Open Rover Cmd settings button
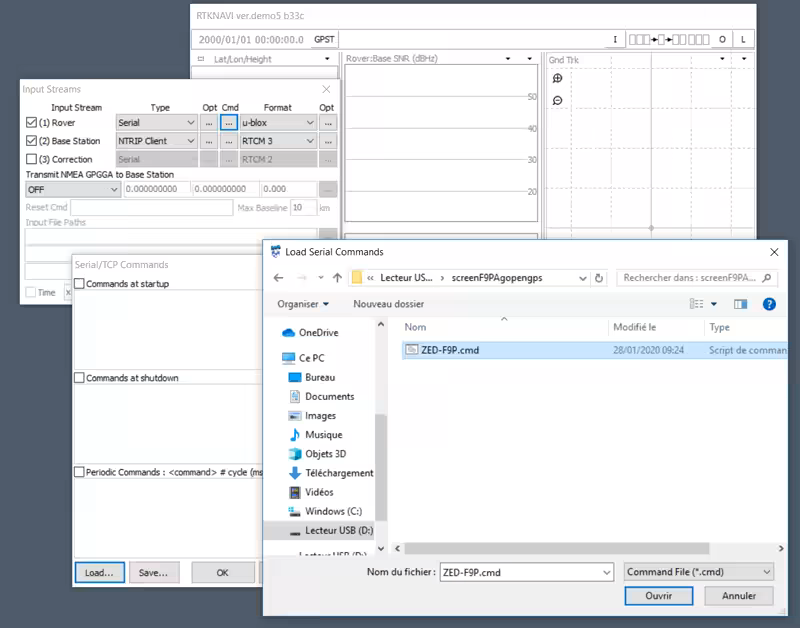The image size is (800, 628). pos(229,123)
